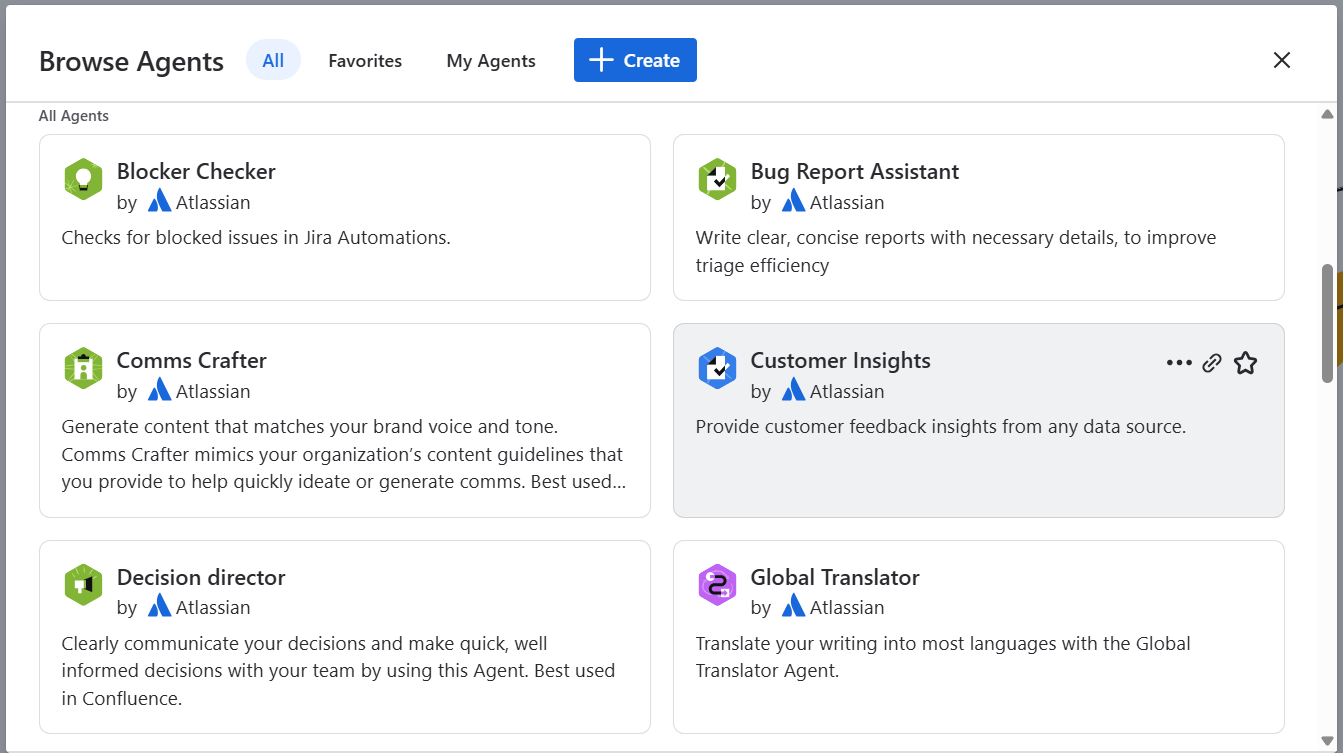Star Customer Insights as a favorite
The height and width of the screenshot is (753, 1343).
[1245, 363]
